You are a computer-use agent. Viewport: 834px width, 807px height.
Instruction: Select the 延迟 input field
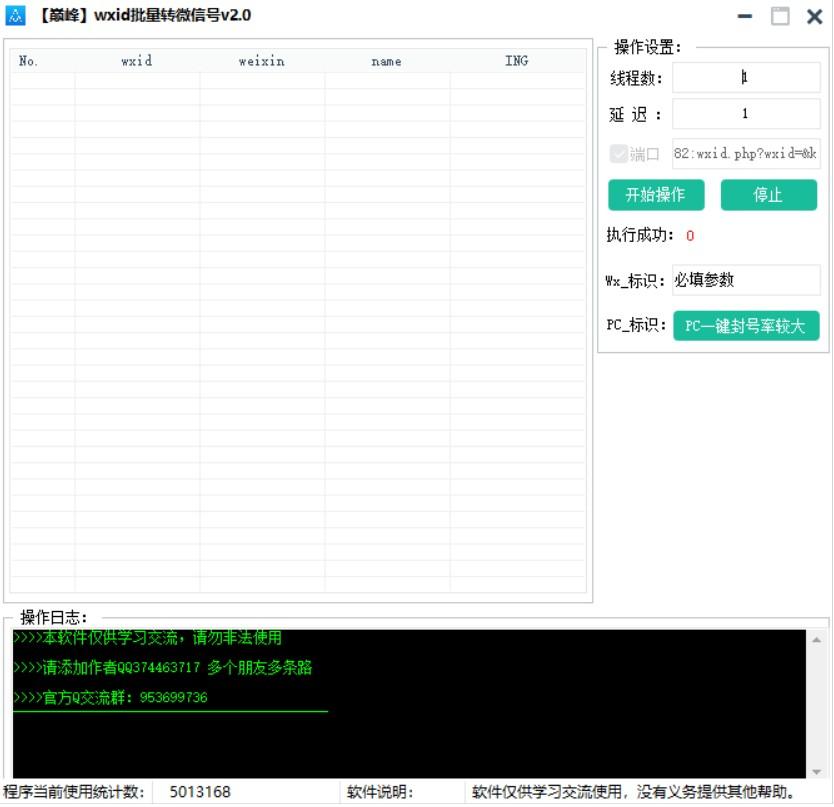click(747, 115)
